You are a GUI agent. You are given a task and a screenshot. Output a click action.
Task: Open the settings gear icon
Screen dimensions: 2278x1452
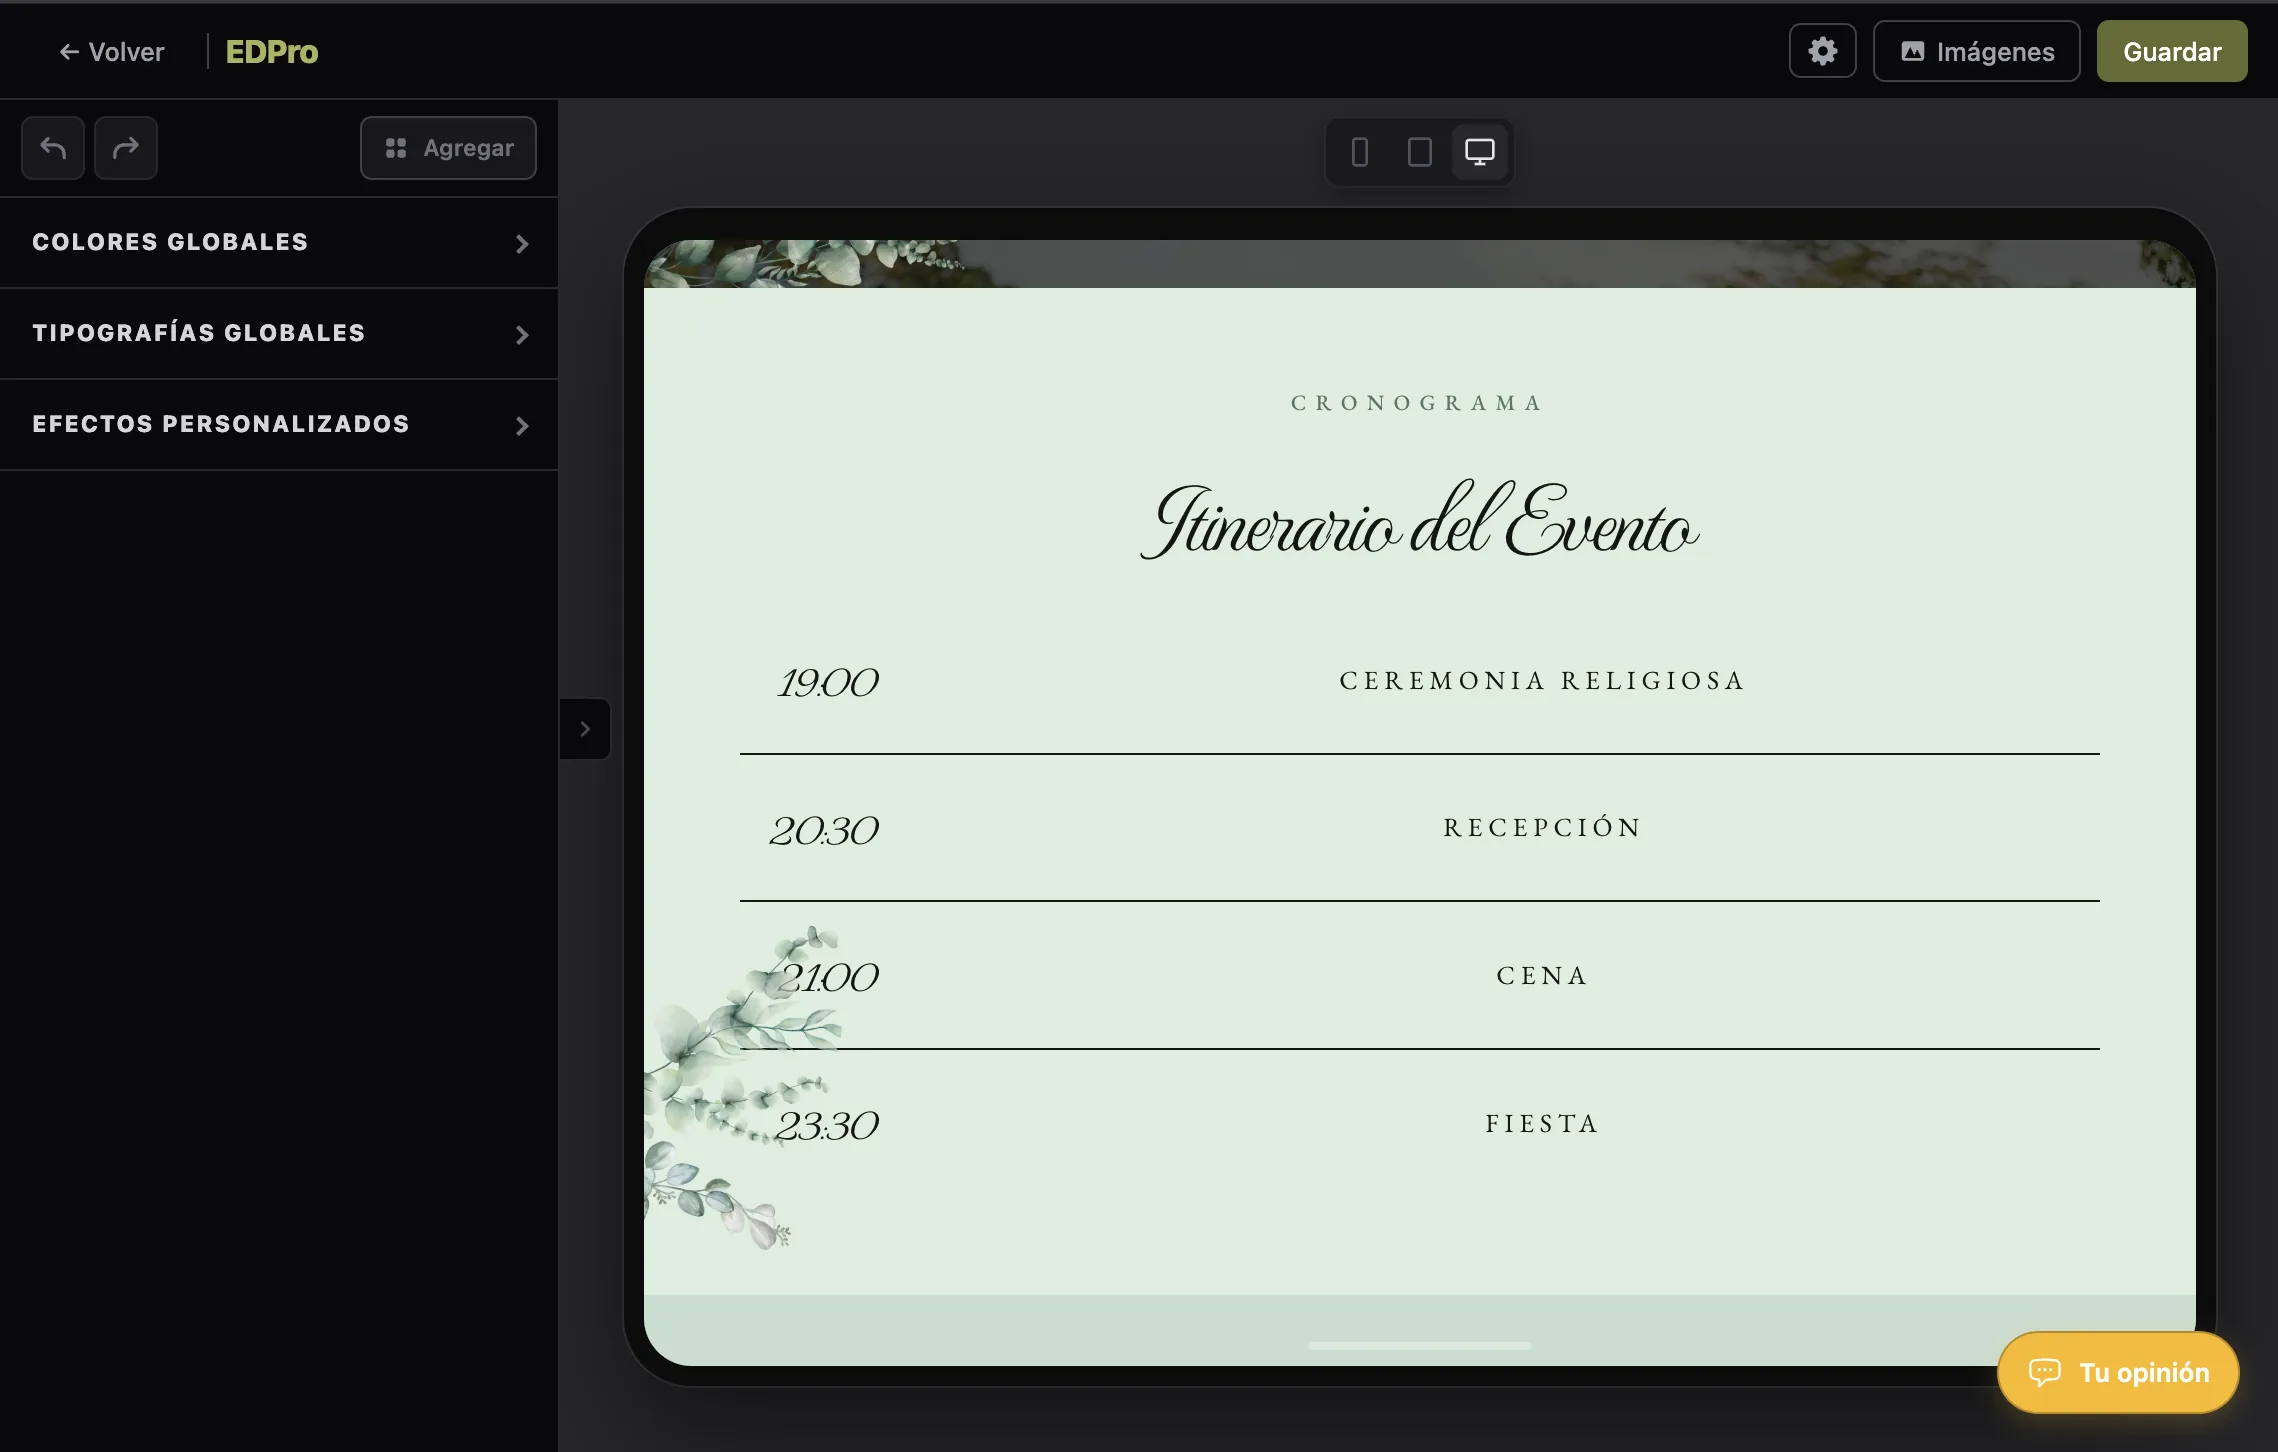point(1822,51)
